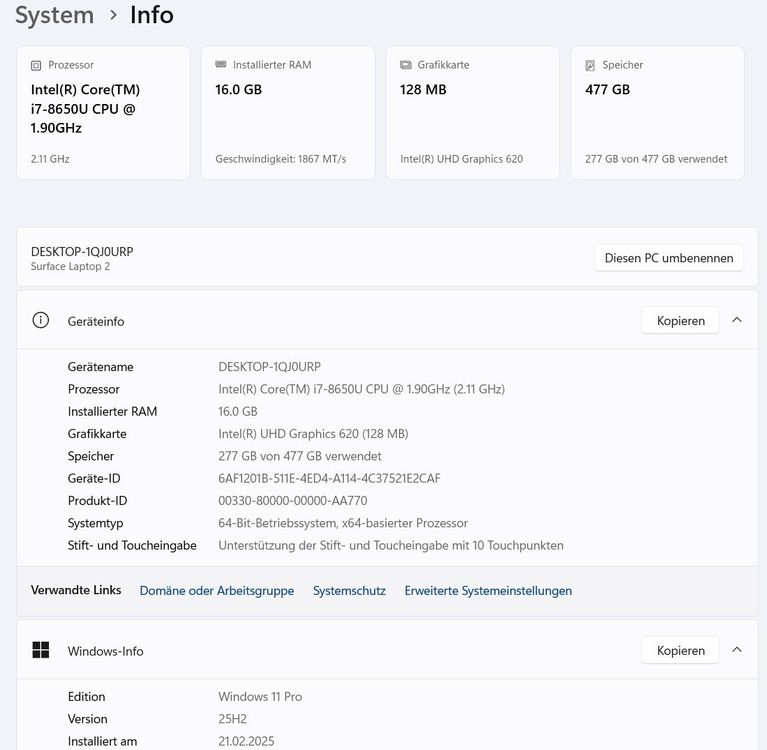Image resolution: width=767 pixels, height=750 pixels.
Task: Select Version value 25H2
Action: (x=232, y=719)
